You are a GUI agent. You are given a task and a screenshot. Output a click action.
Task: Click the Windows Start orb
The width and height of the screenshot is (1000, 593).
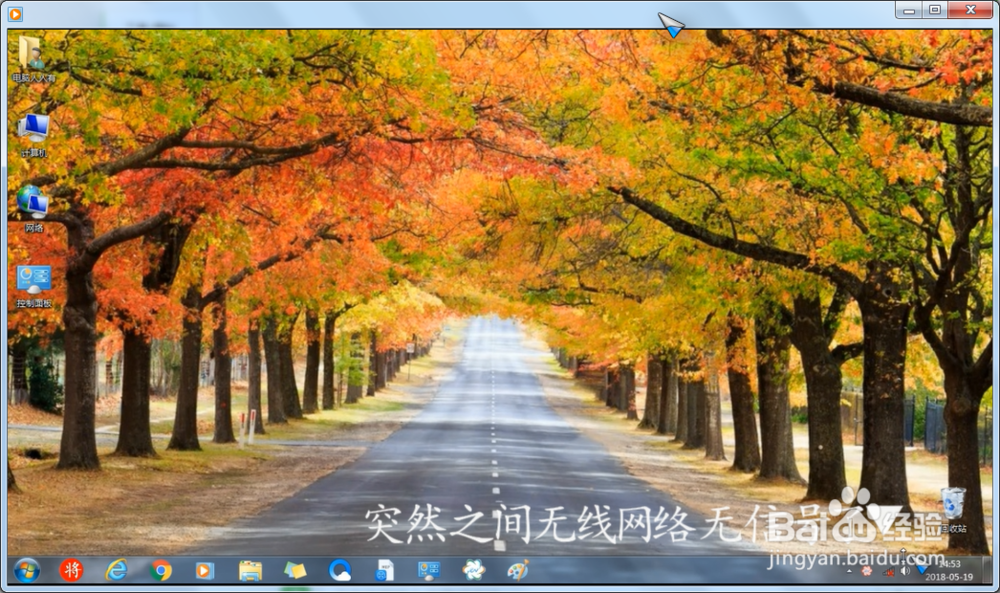[x=27, y=570]
